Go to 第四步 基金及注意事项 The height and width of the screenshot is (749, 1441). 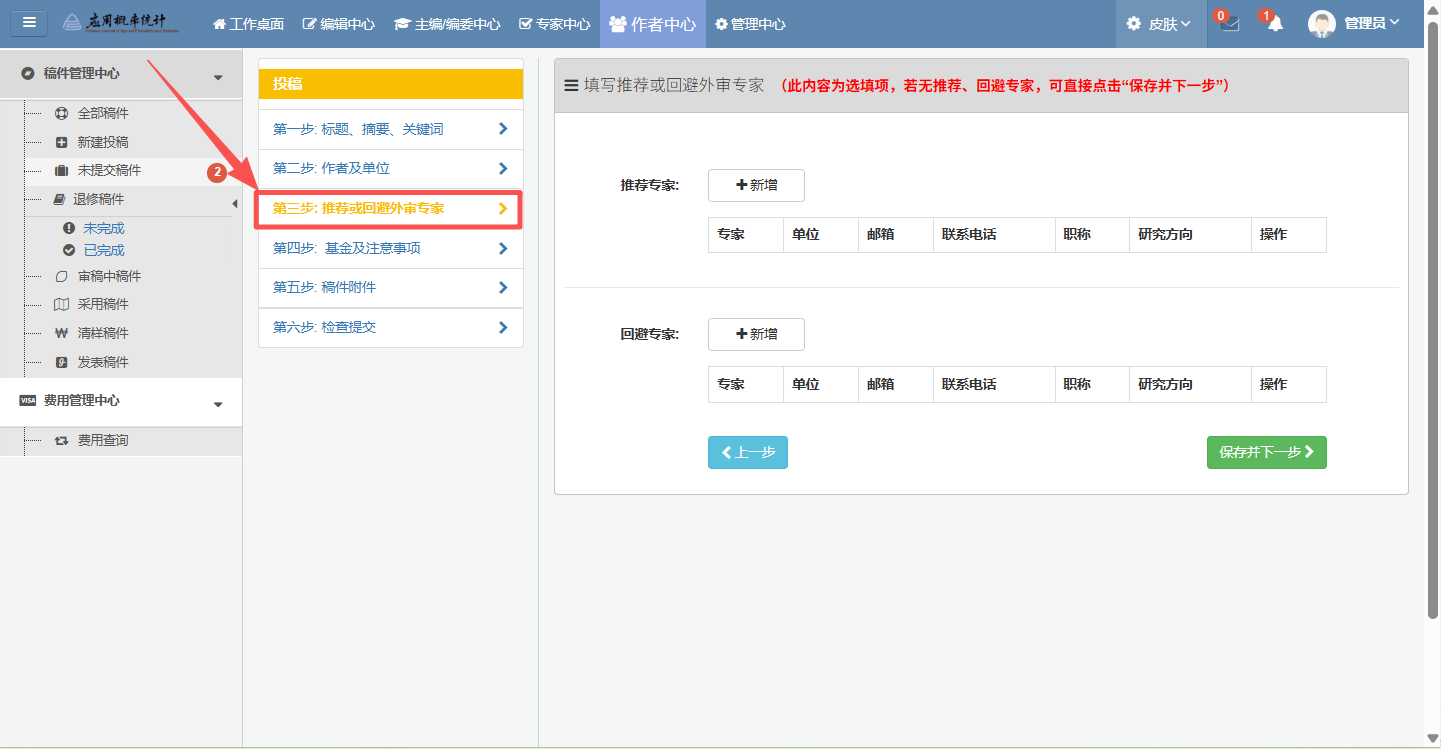coord(390,248)
